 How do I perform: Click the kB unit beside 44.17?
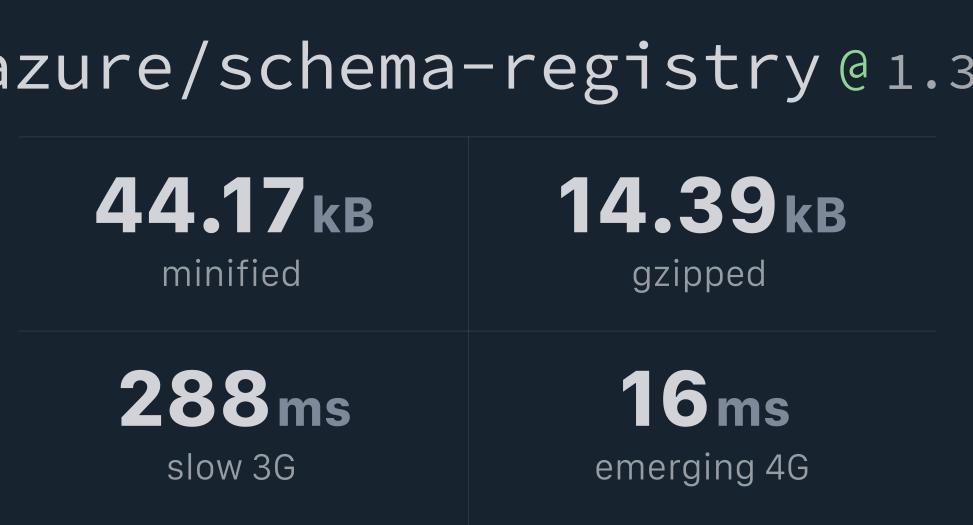click(343, 214)
